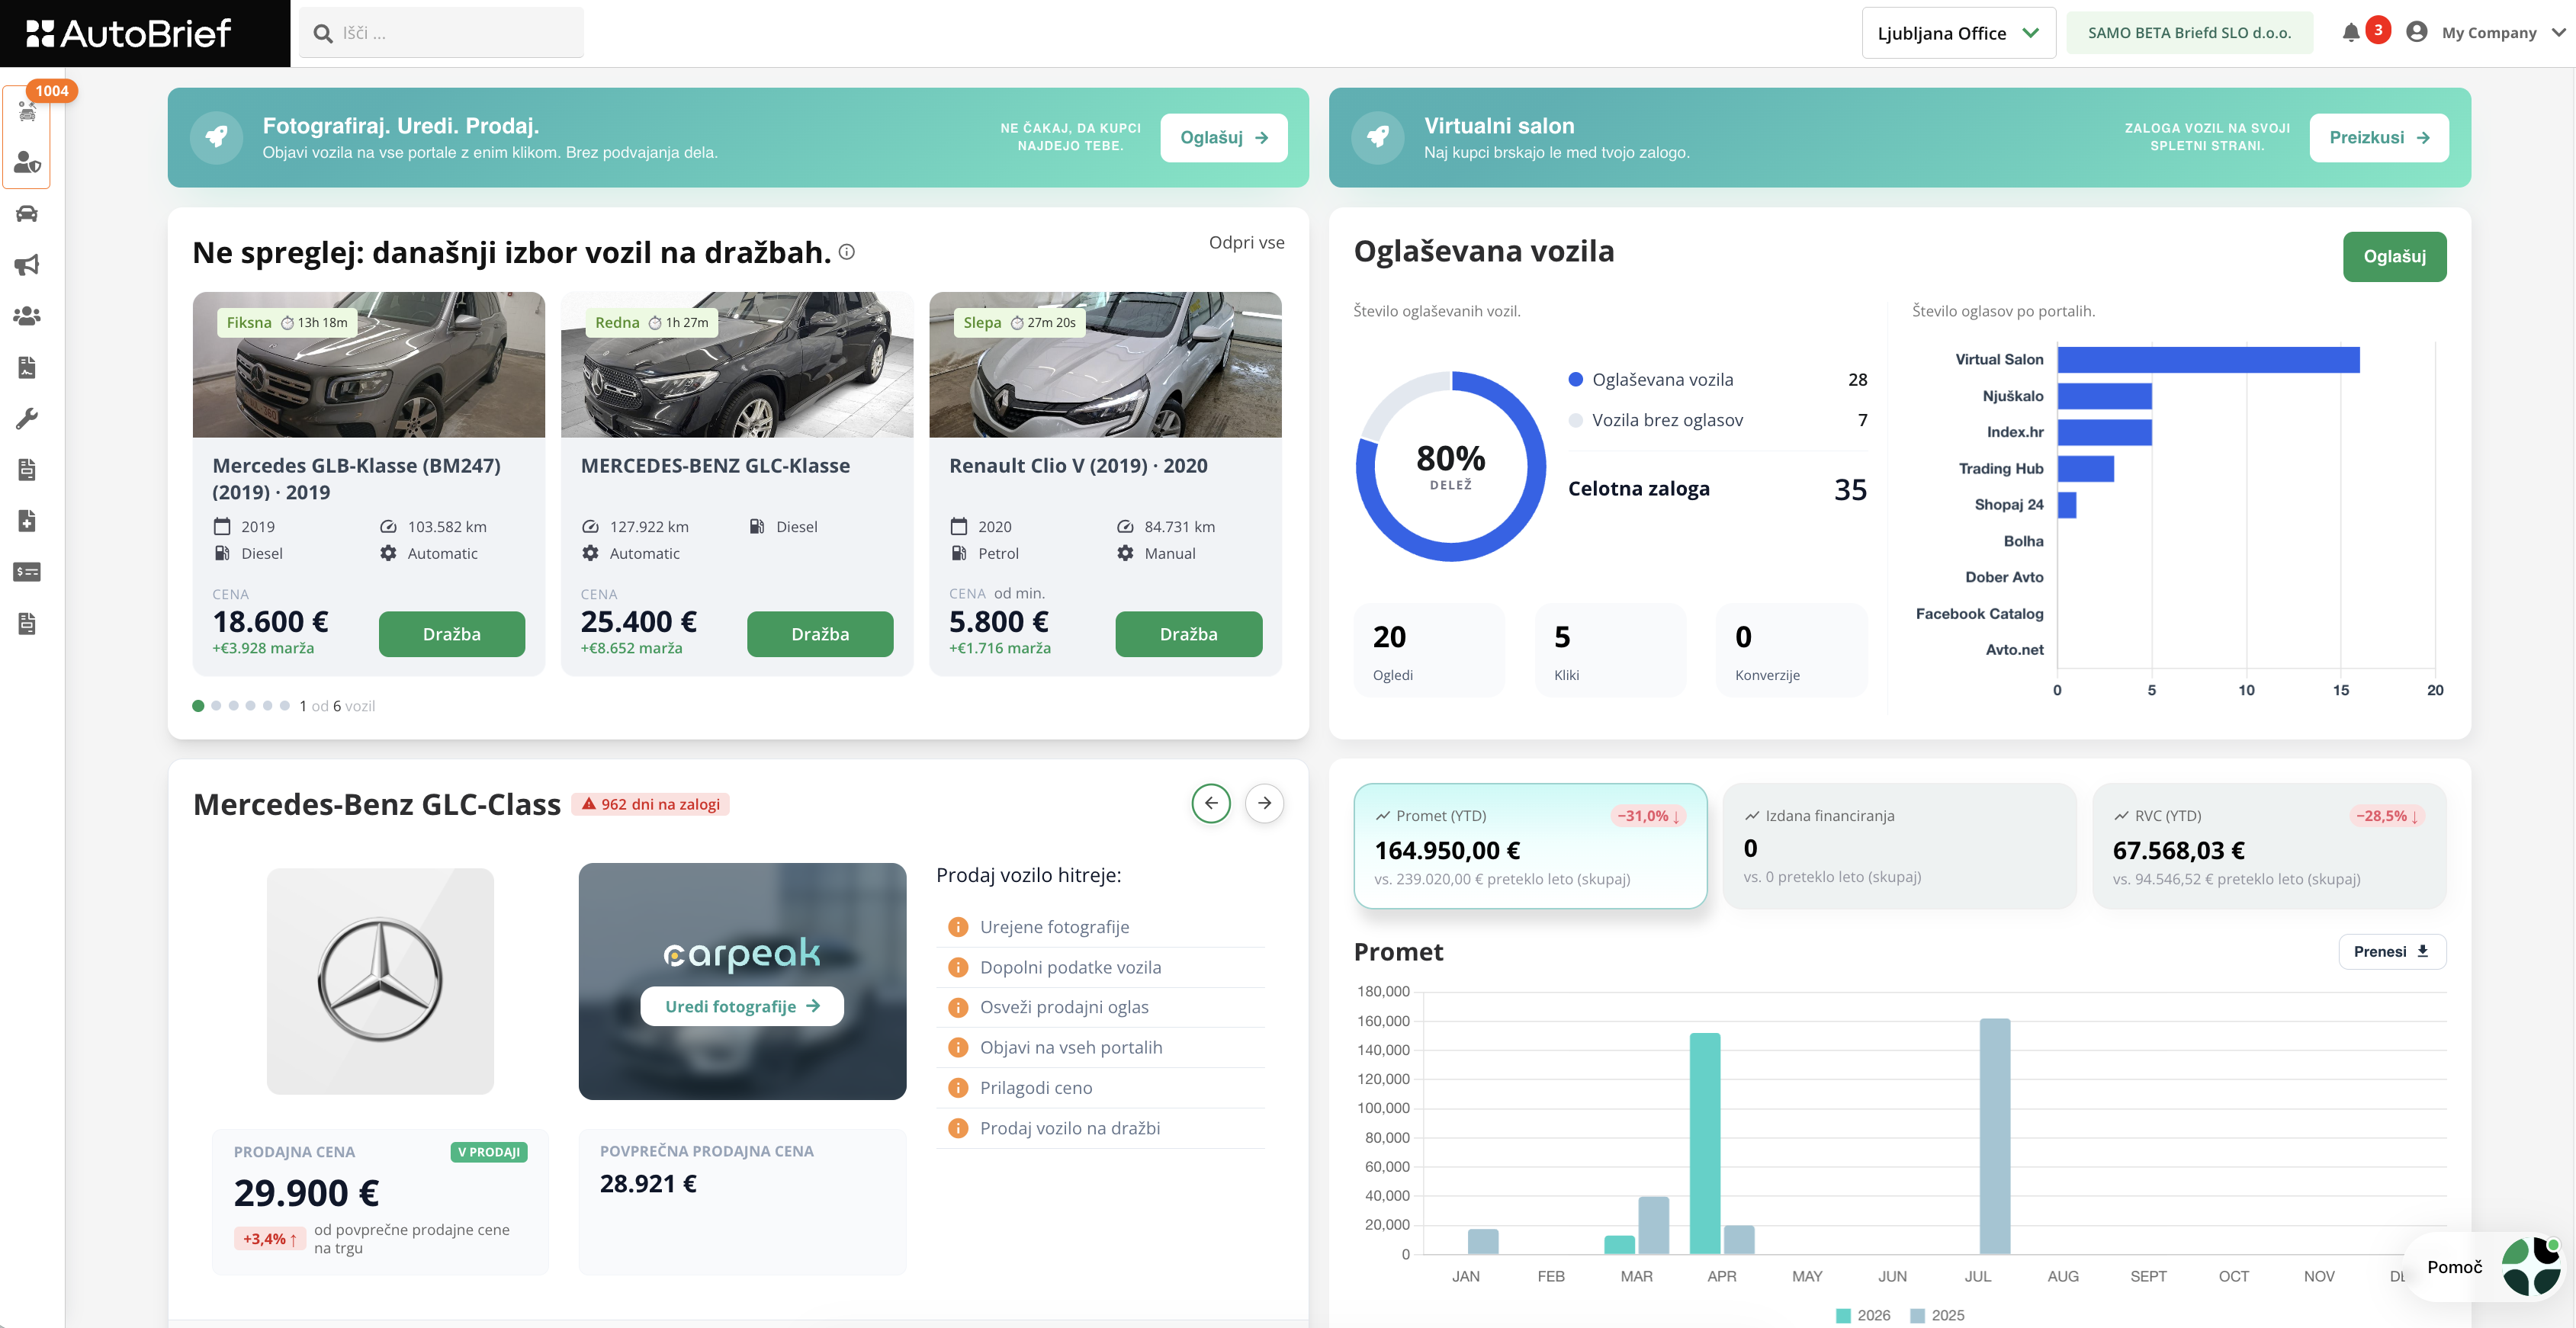This screenshot has width=2576, height=1328.
Task: Click the user account avatar icon
Action: coord(2417,32)
